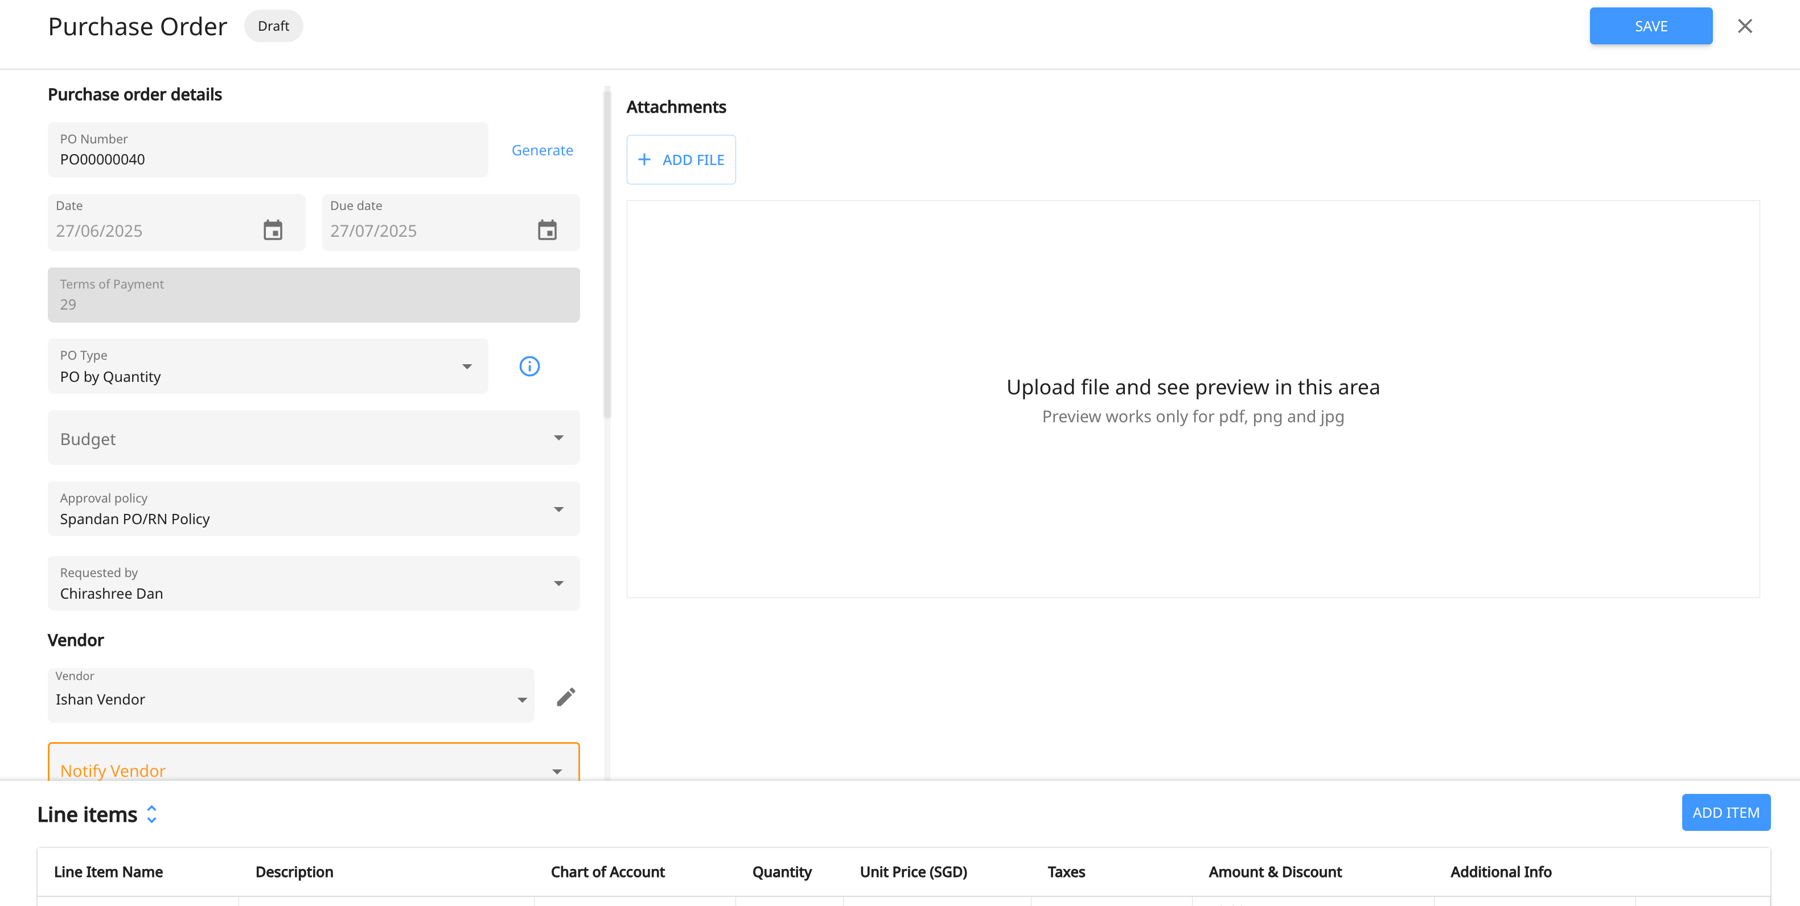Screen dimensions: 1800x906
Task: Expand the Approval policy dropdown
Action: (558, 508)
